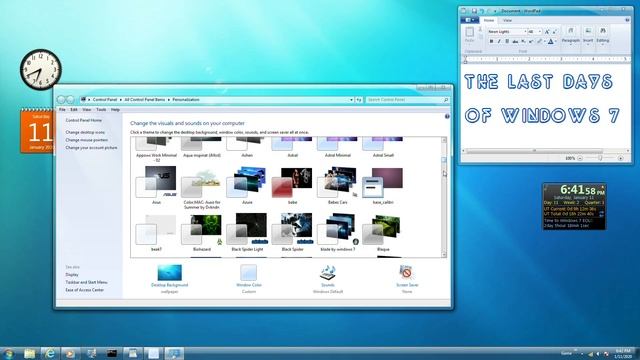Open Taskbar and Start Menu link

[87, 282]
